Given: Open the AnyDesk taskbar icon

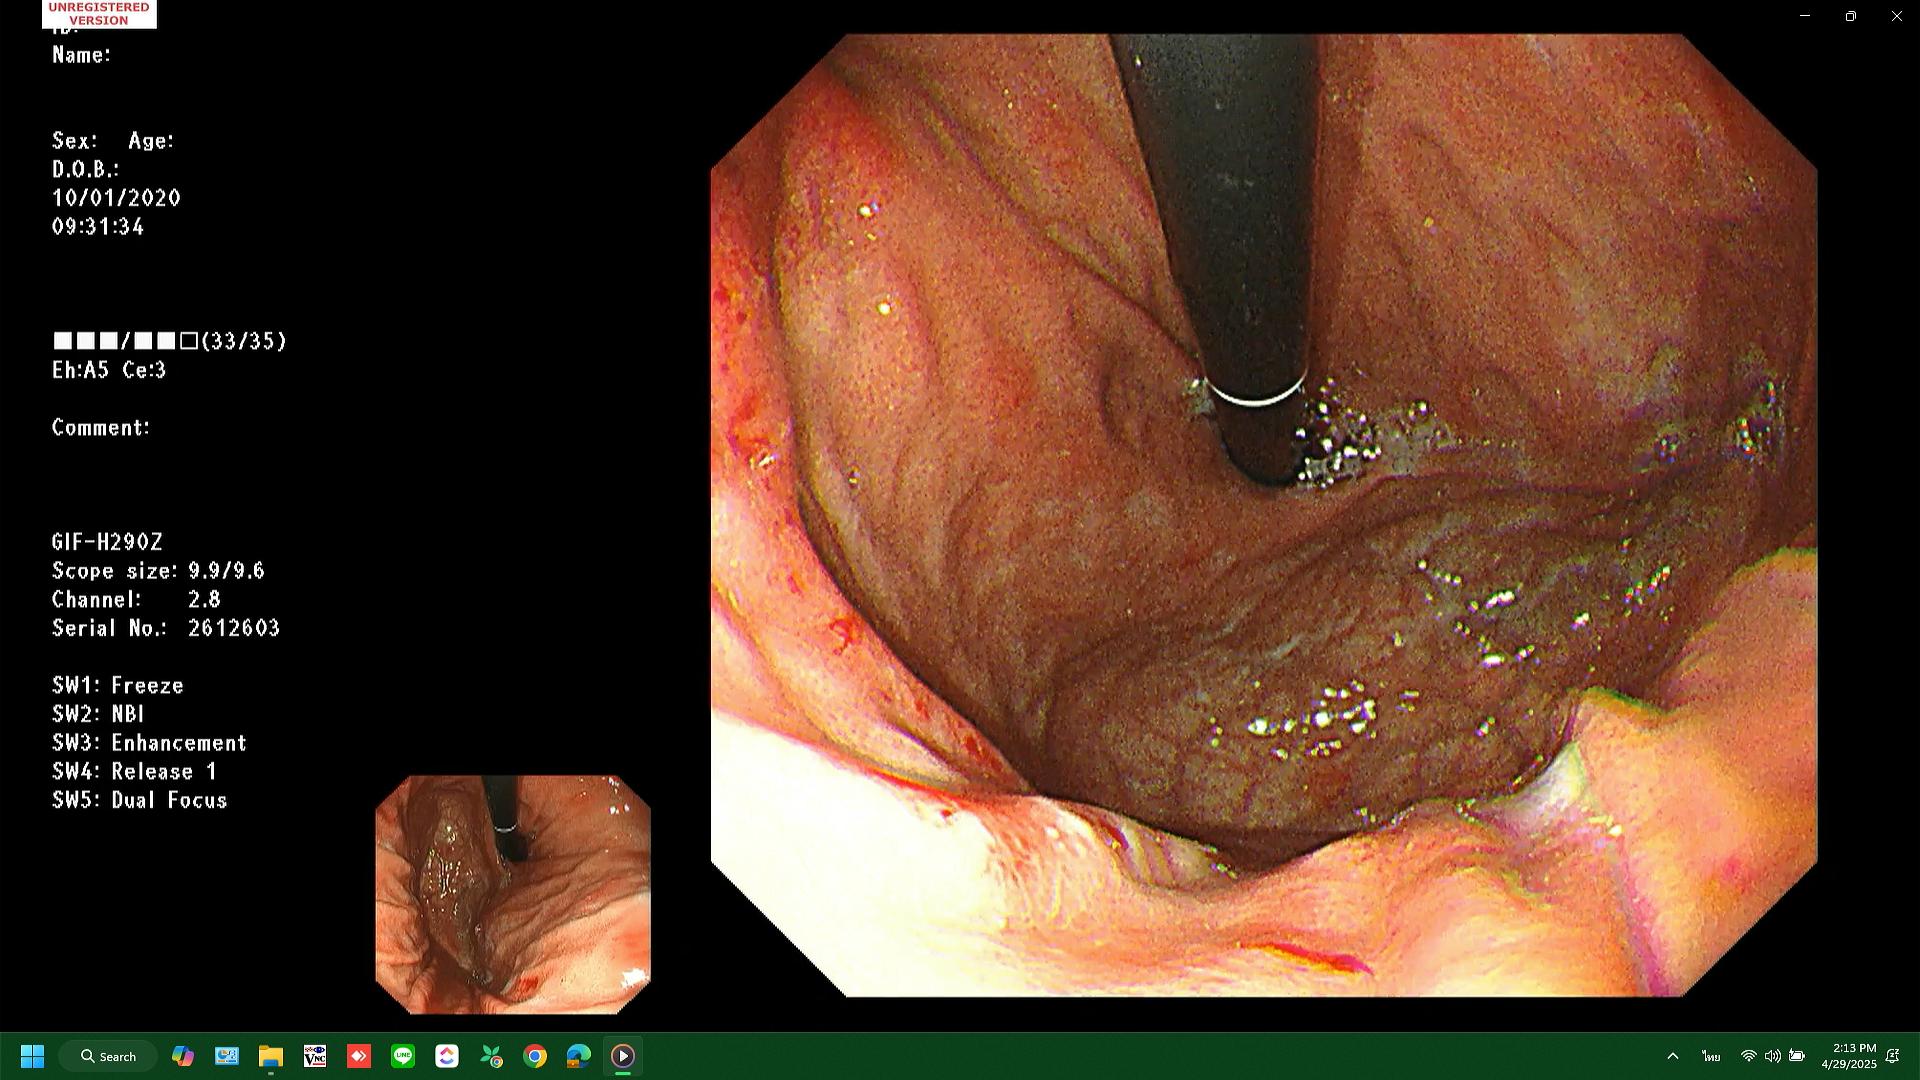Looking at the screenshot, I should click(359, 1056).
